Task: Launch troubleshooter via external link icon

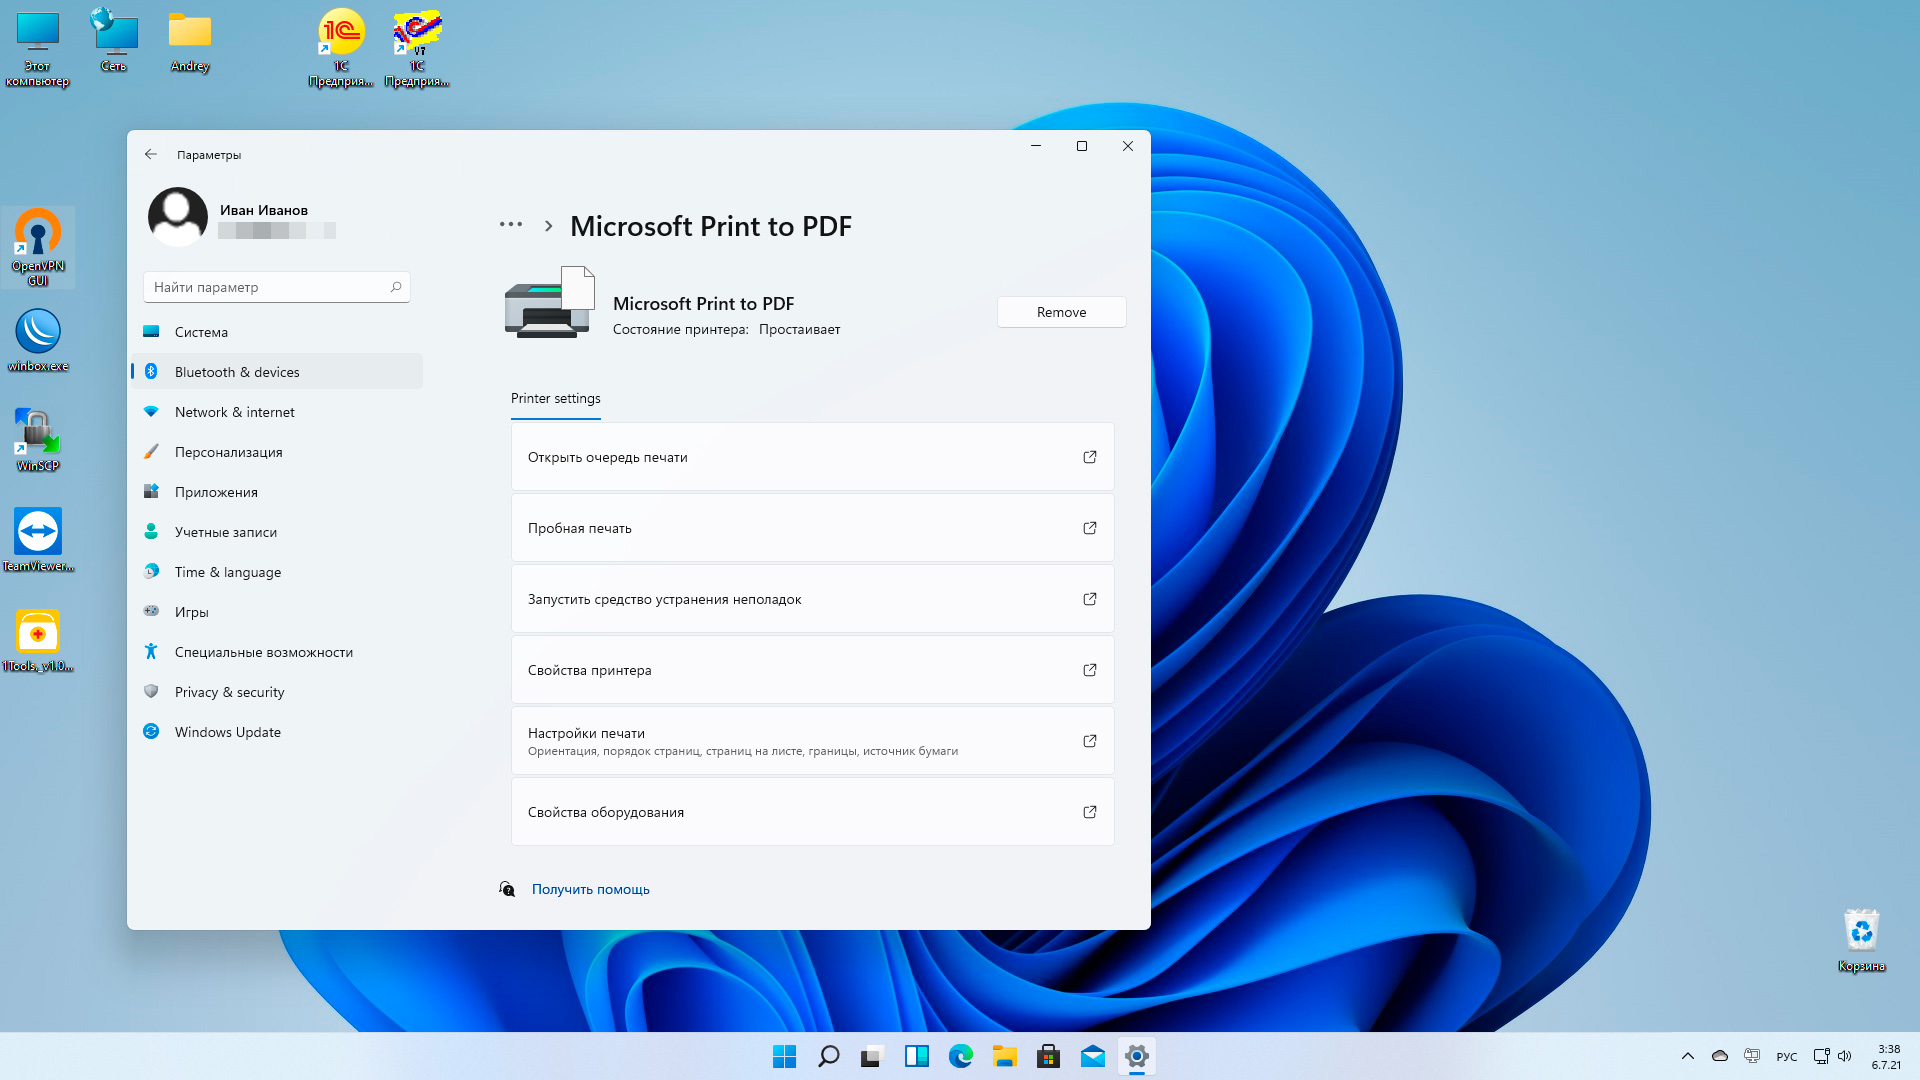Action: (x=1090, y=599)
